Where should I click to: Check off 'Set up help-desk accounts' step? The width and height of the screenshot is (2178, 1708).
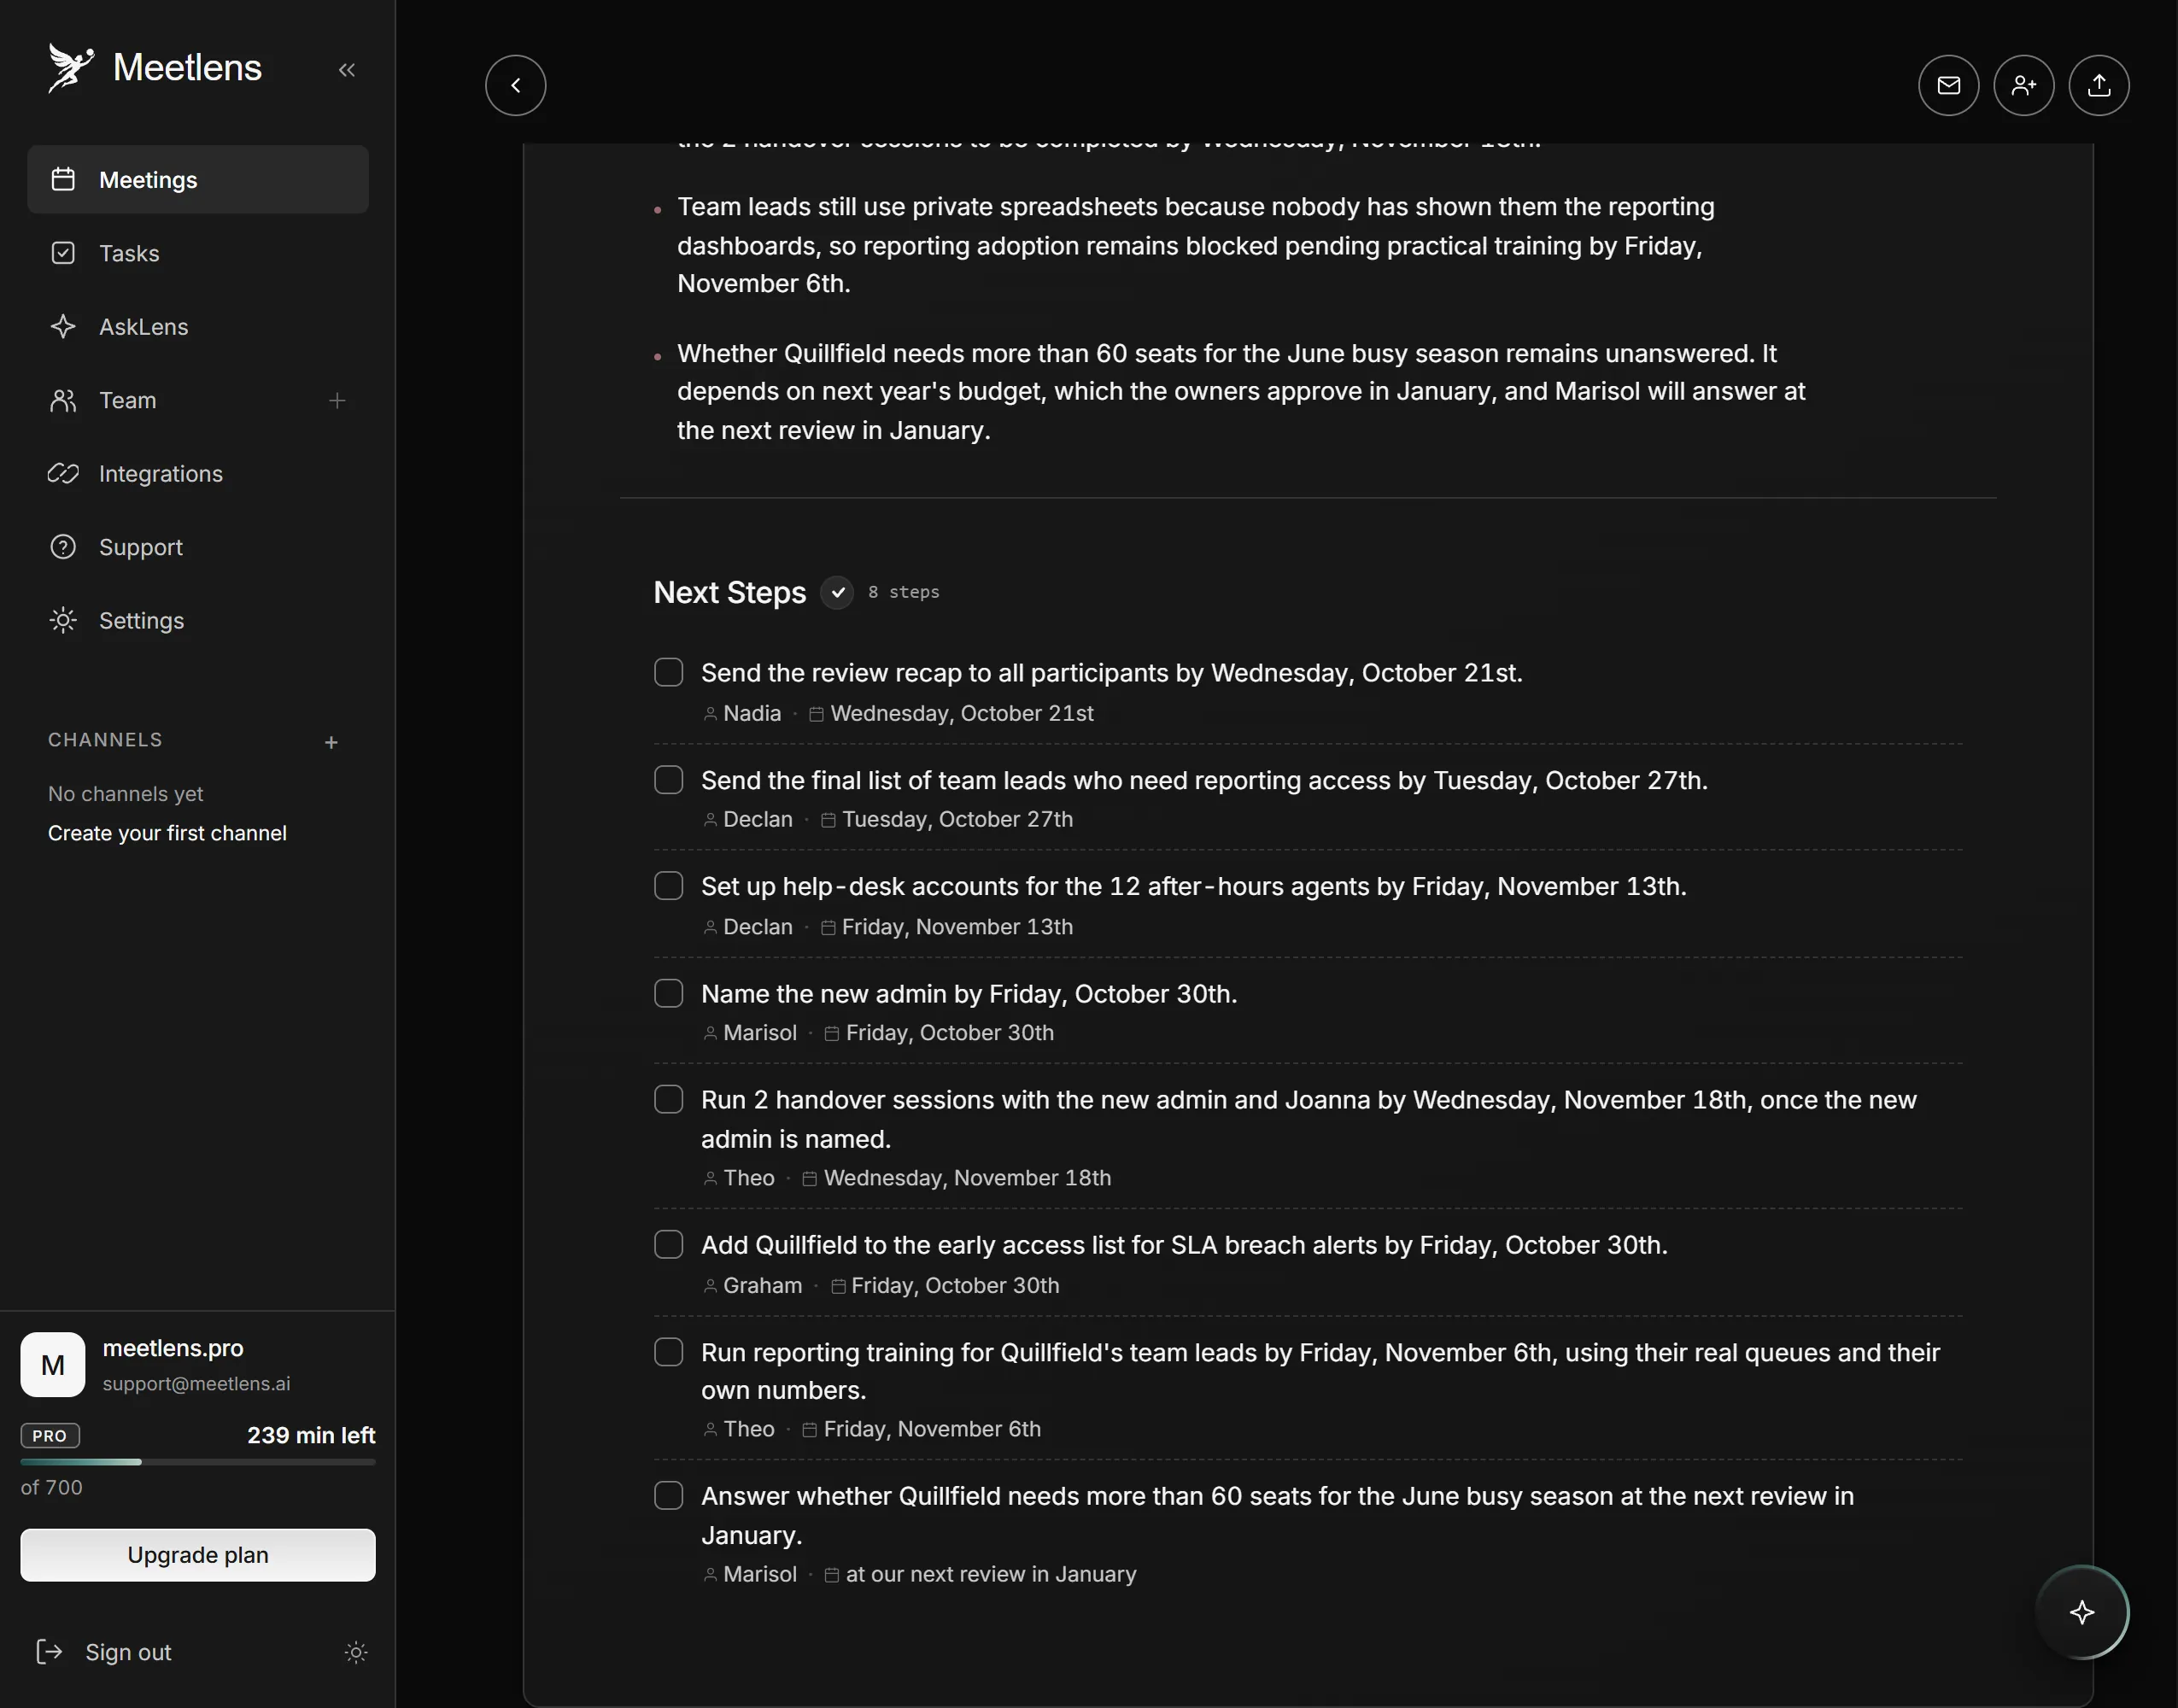point(669,886)
